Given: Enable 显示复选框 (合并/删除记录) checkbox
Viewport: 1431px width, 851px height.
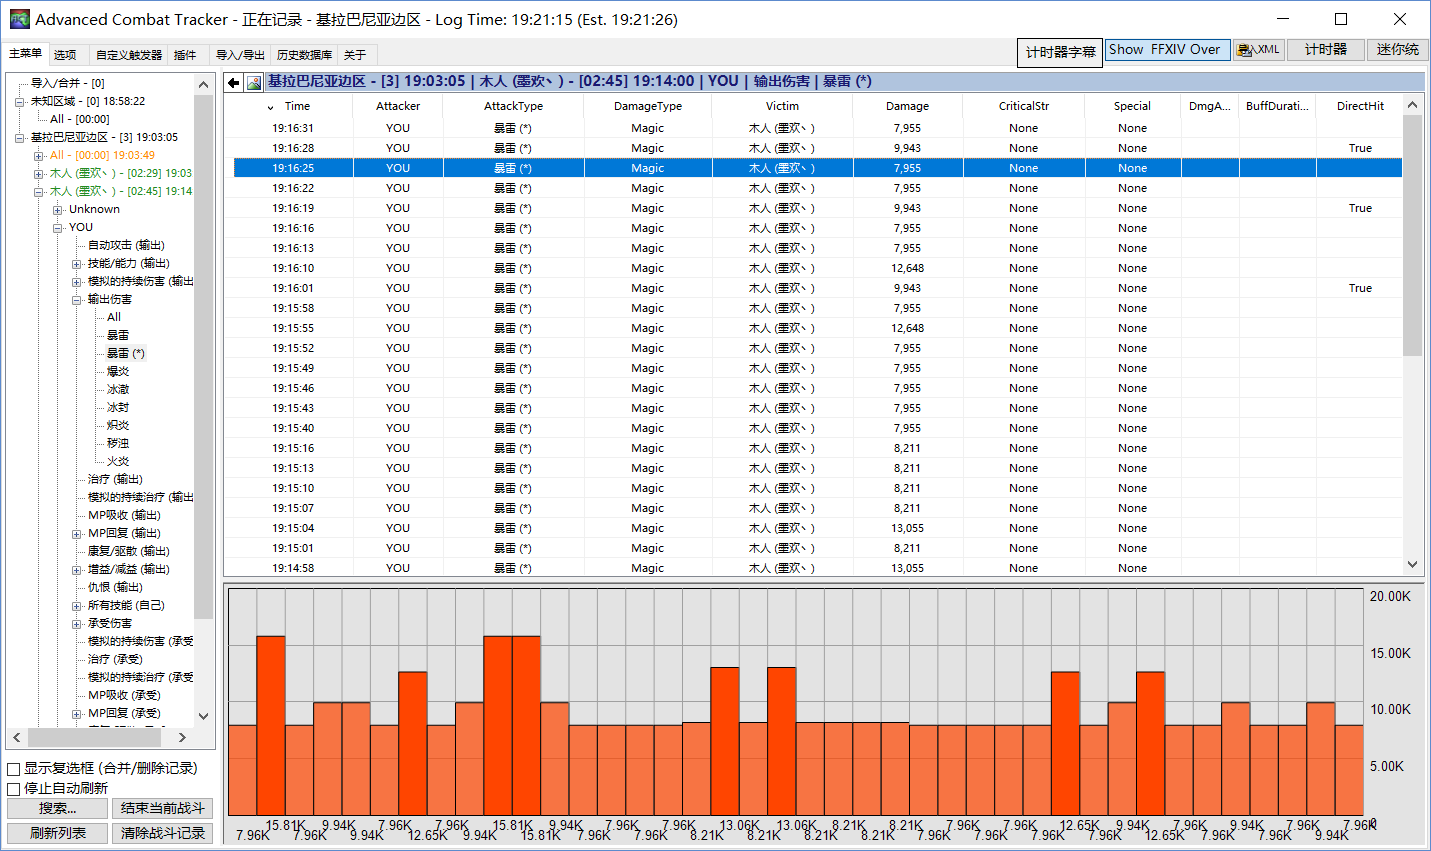Looking at the screenshot, I should (14, 769).
